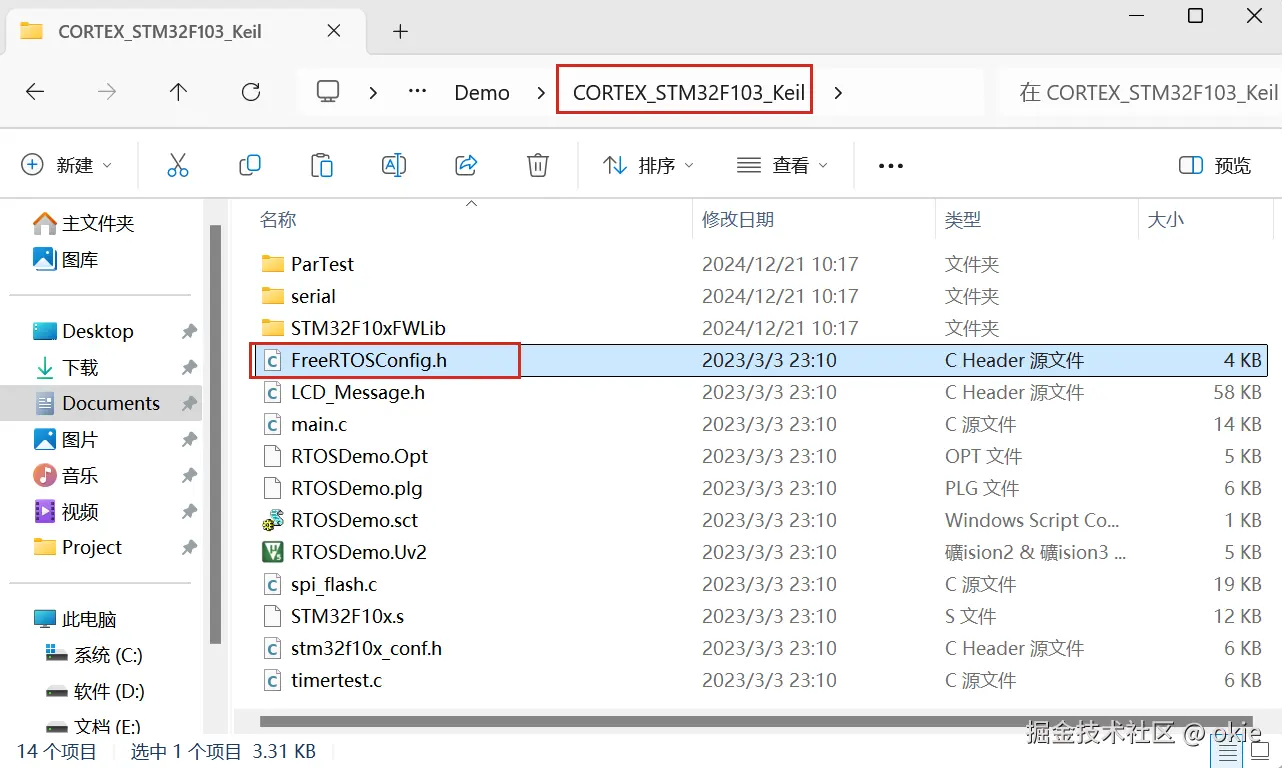Sort by the 名称 column header
Viewport: 1283px width, 768px height.
(x=278, y=219)
